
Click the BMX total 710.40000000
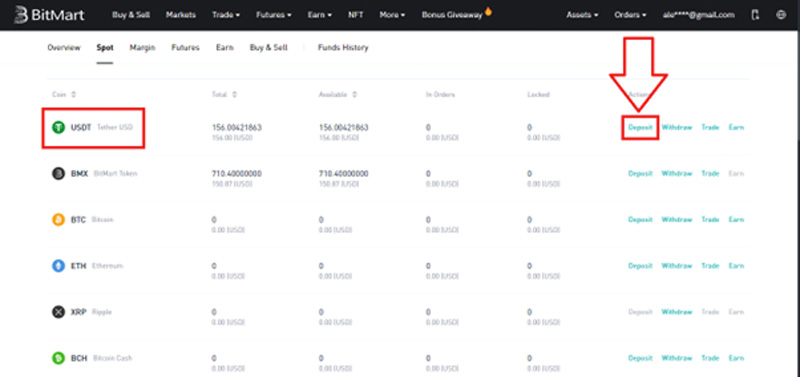237,174
